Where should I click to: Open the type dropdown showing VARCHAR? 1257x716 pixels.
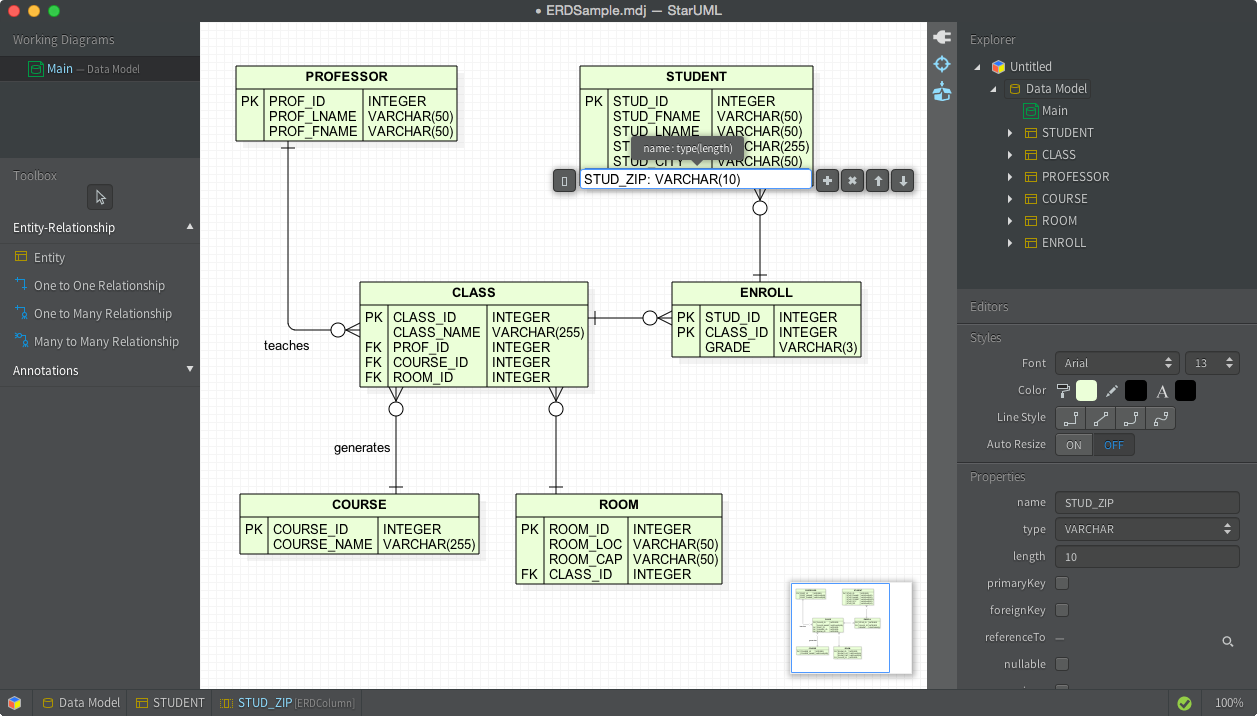(1146, 529)
